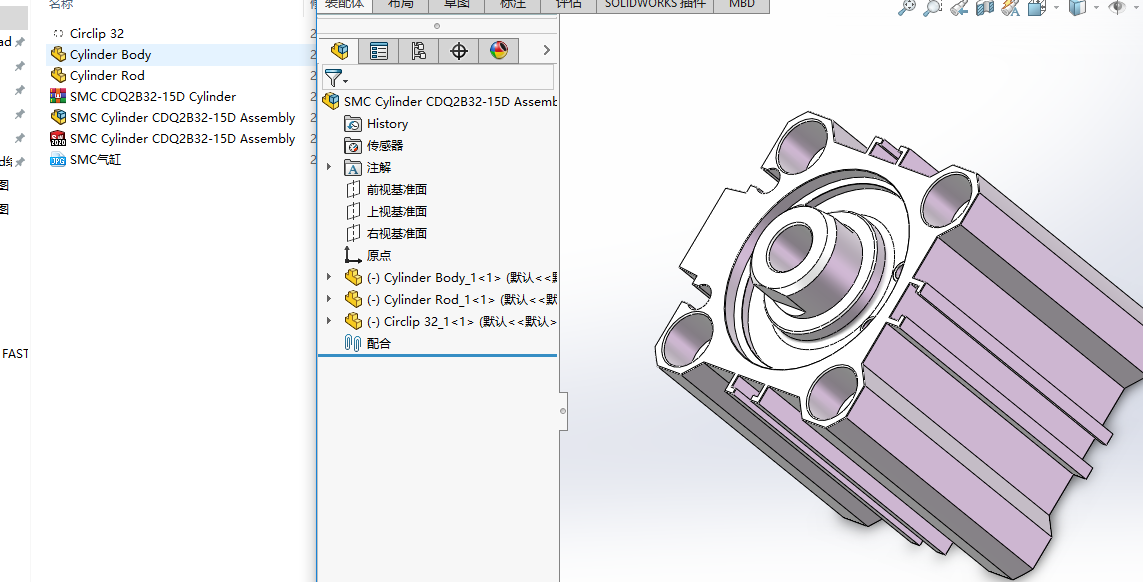Switch to the DisplayManager color ball tab
This screenshot has width=1143, height=582.
[499, 50]
